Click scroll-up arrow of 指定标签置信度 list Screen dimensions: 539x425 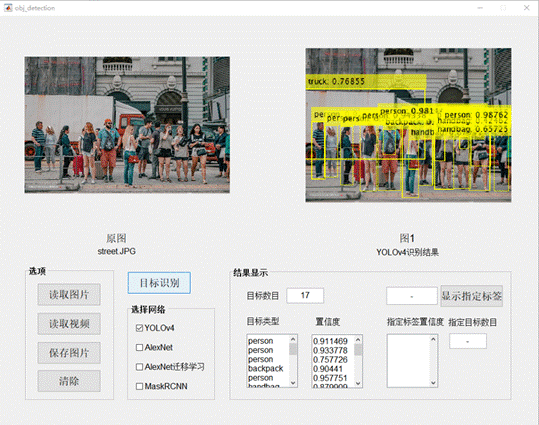coord(433,339)
